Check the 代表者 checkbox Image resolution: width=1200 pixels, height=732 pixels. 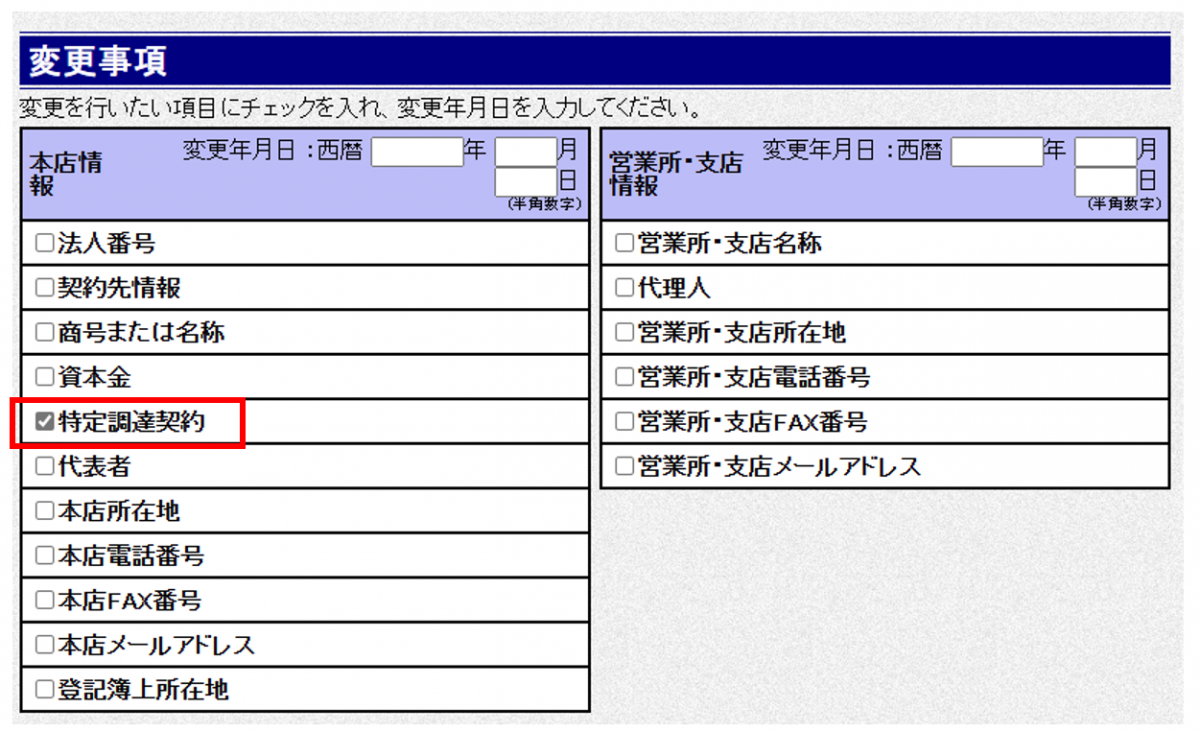tap(42, 465)
